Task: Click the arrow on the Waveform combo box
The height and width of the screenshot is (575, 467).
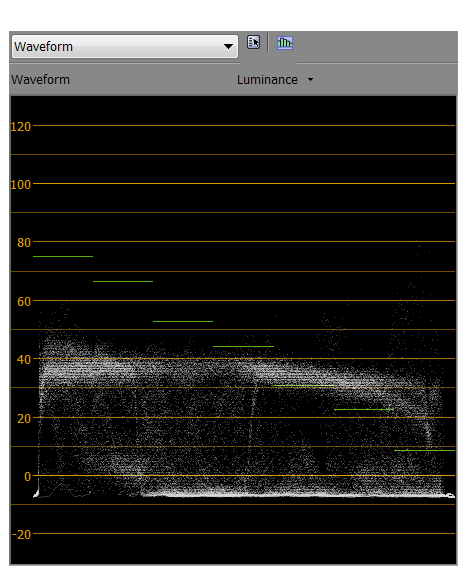Action: pyautogui.click(x=228, y=47)
